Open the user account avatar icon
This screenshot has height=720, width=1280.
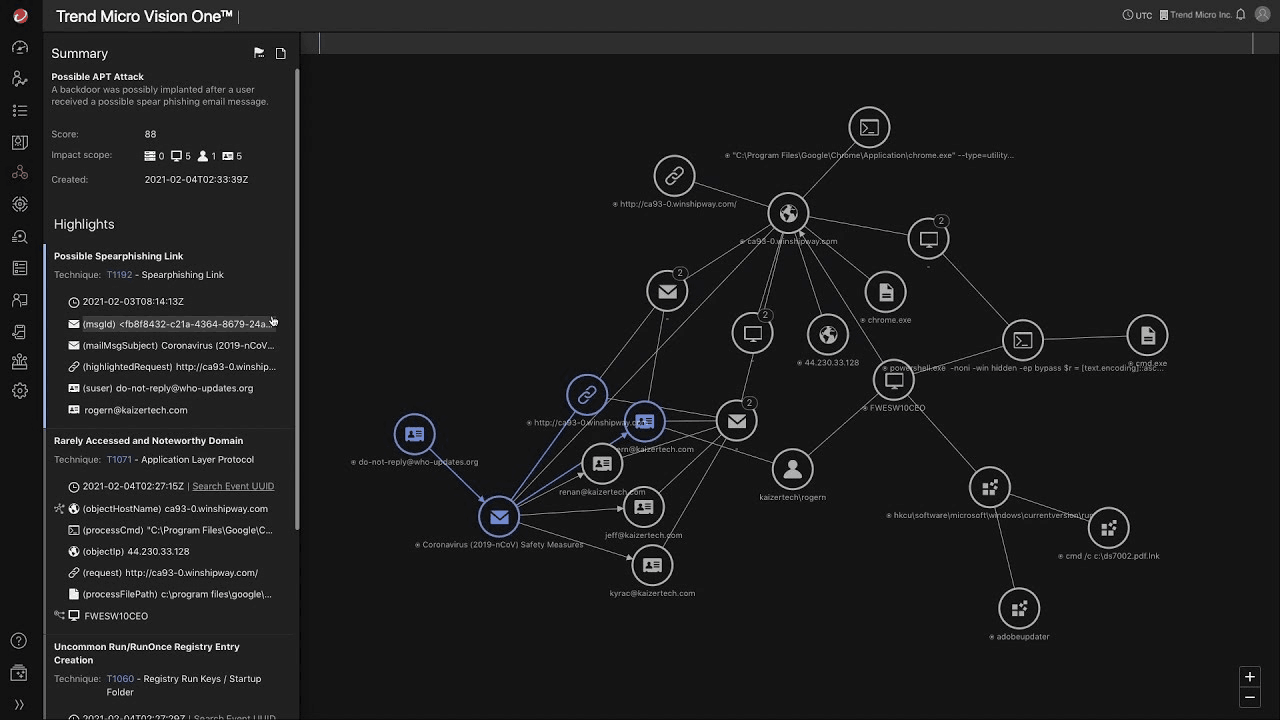[1262, 15]
